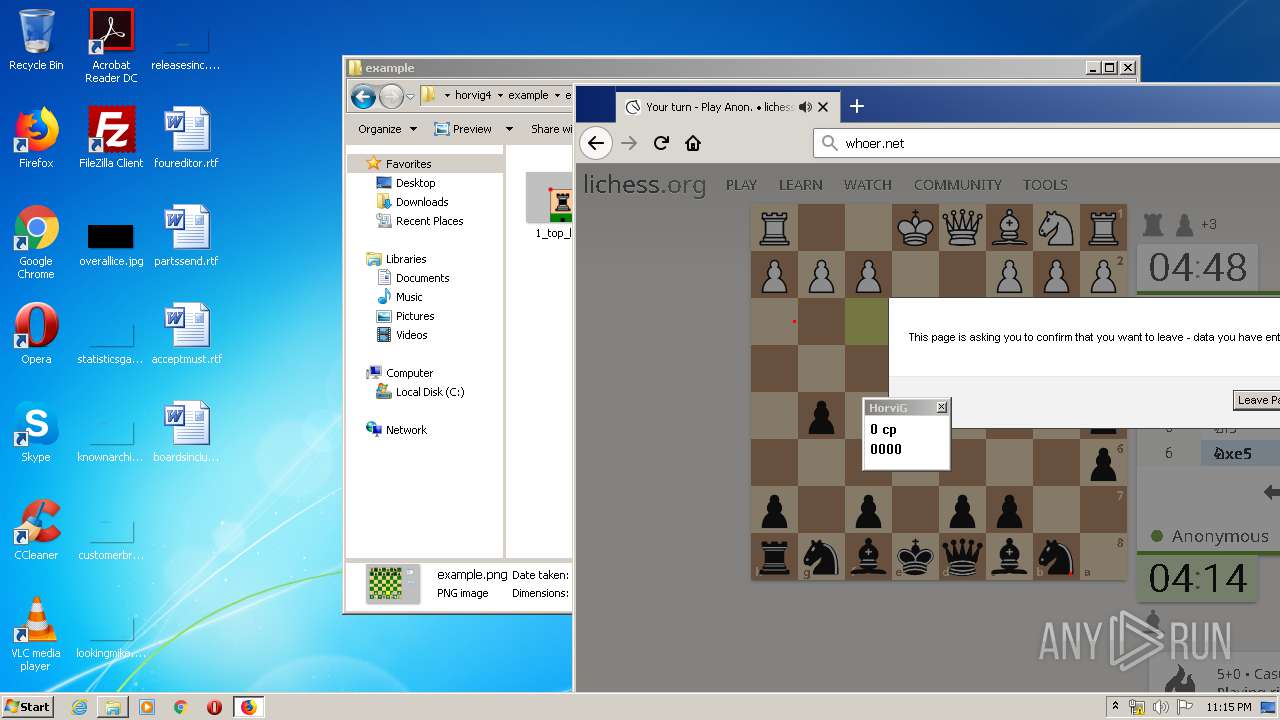Open Local Disk (C:)
Viewport: 1280px width, 720px height.
[x=429, y=391]
